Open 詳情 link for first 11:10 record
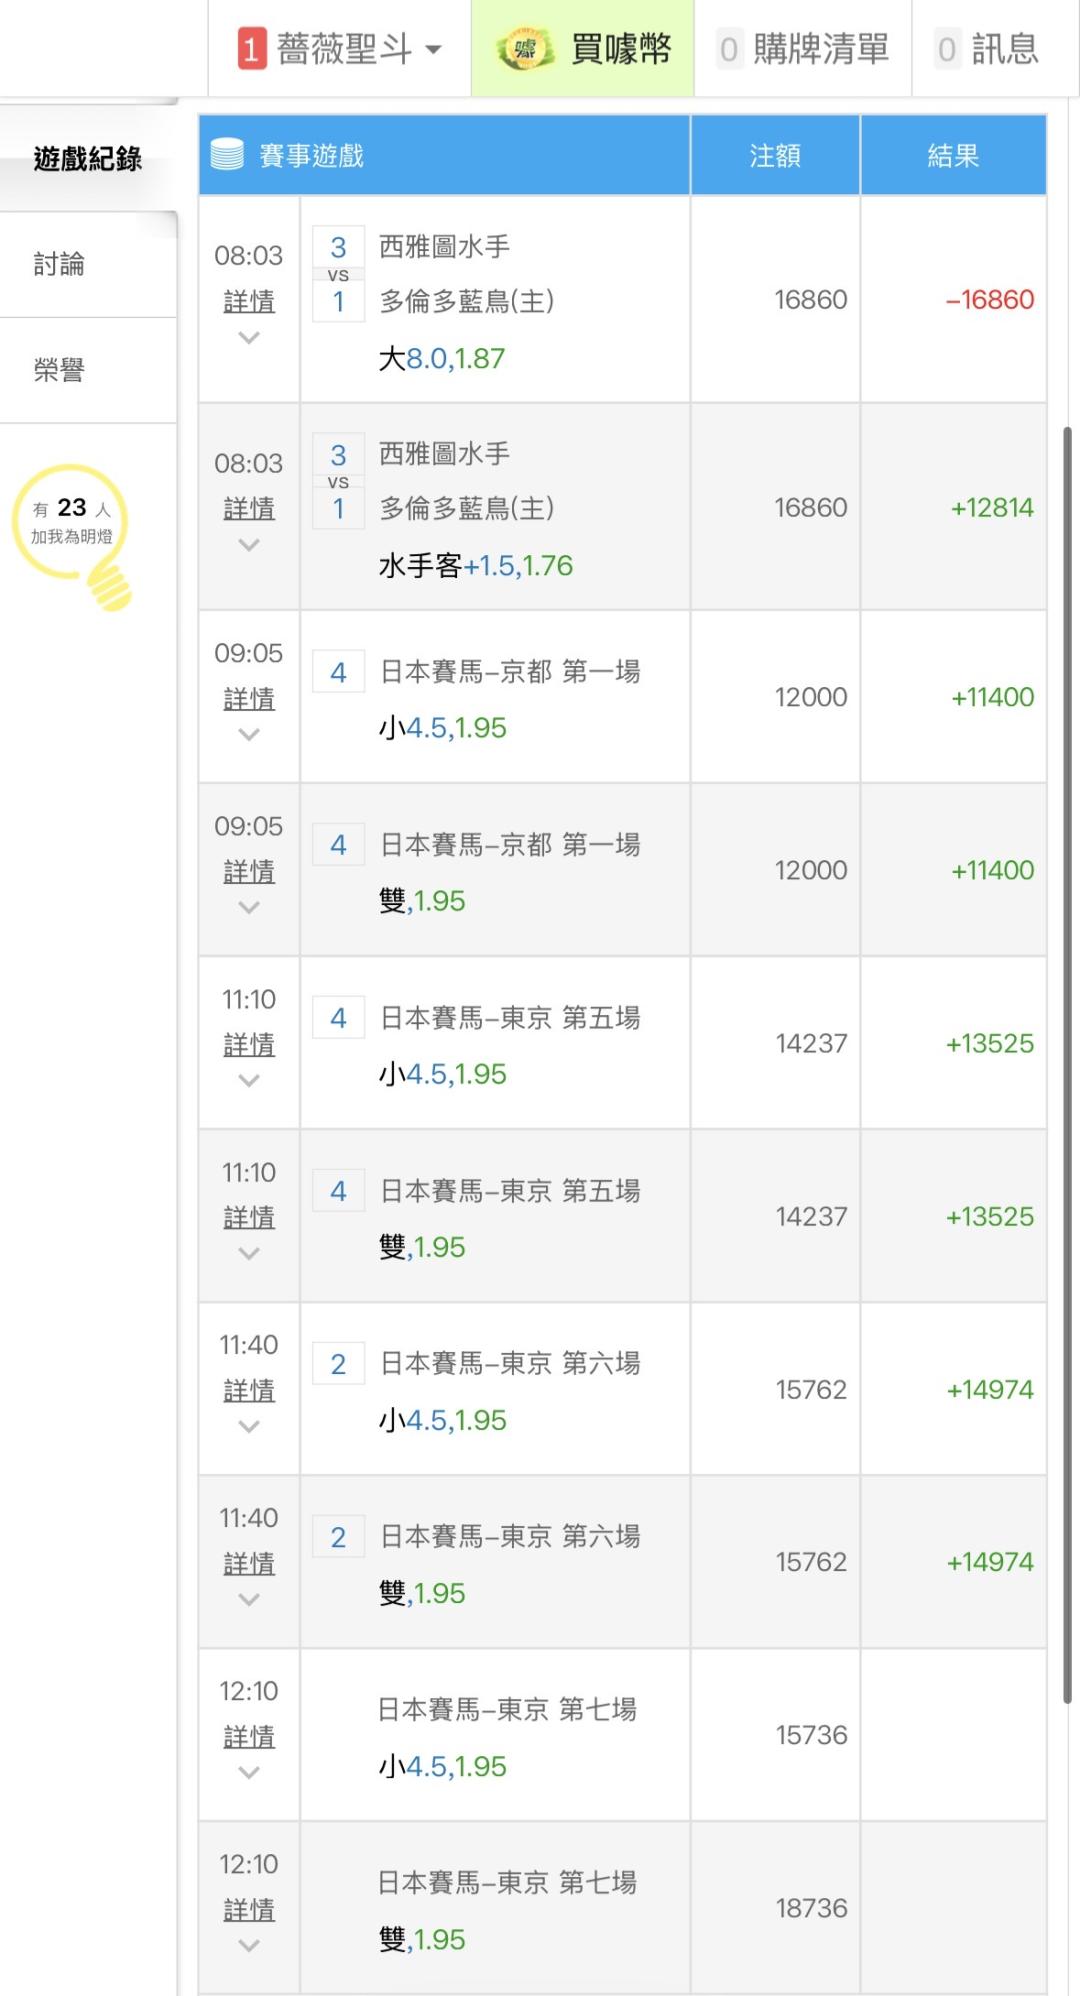 click(x=249, y=1045)
